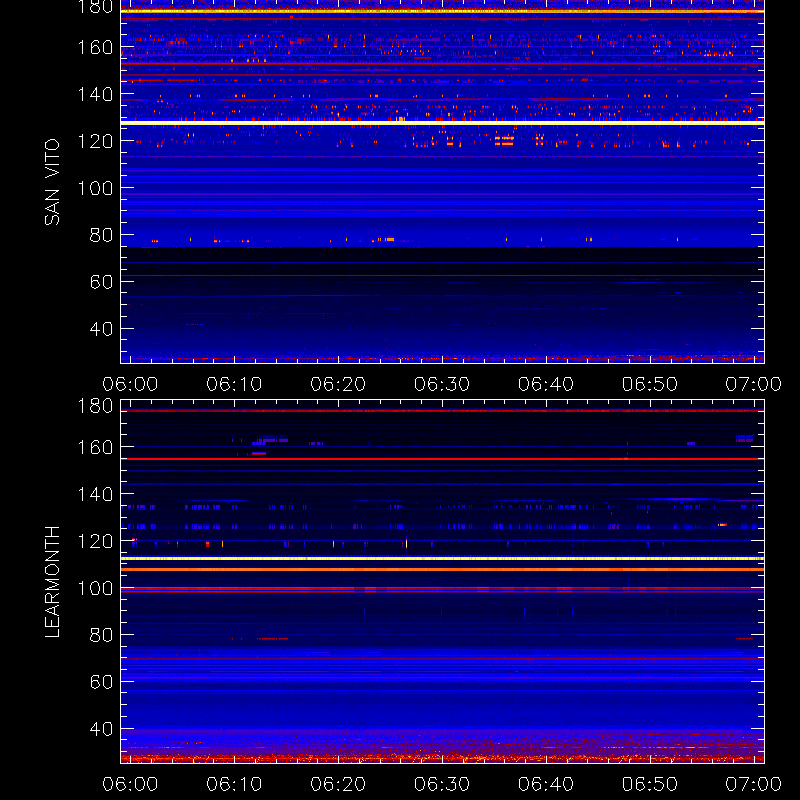Pick the 40 frequency label on San Vito axis
Screen dimensions: 800x800
(x=101, y=329)
